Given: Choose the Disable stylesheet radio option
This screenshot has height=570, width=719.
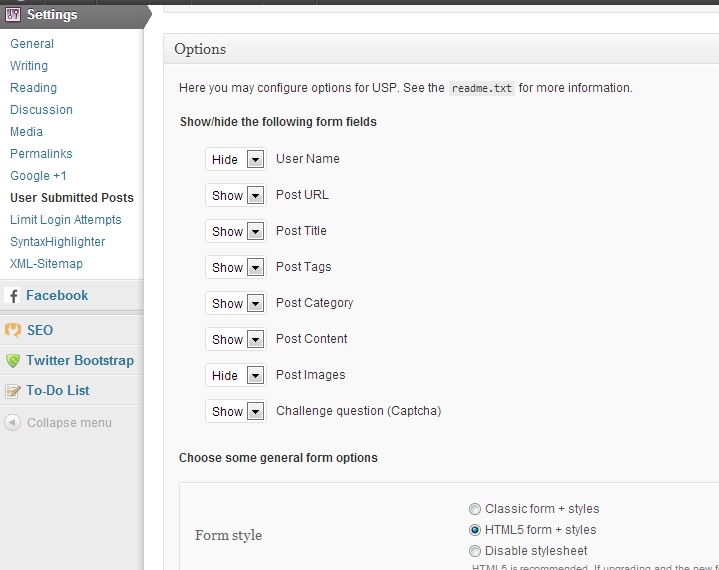Looking at the screenshot, I should point(475,551).
